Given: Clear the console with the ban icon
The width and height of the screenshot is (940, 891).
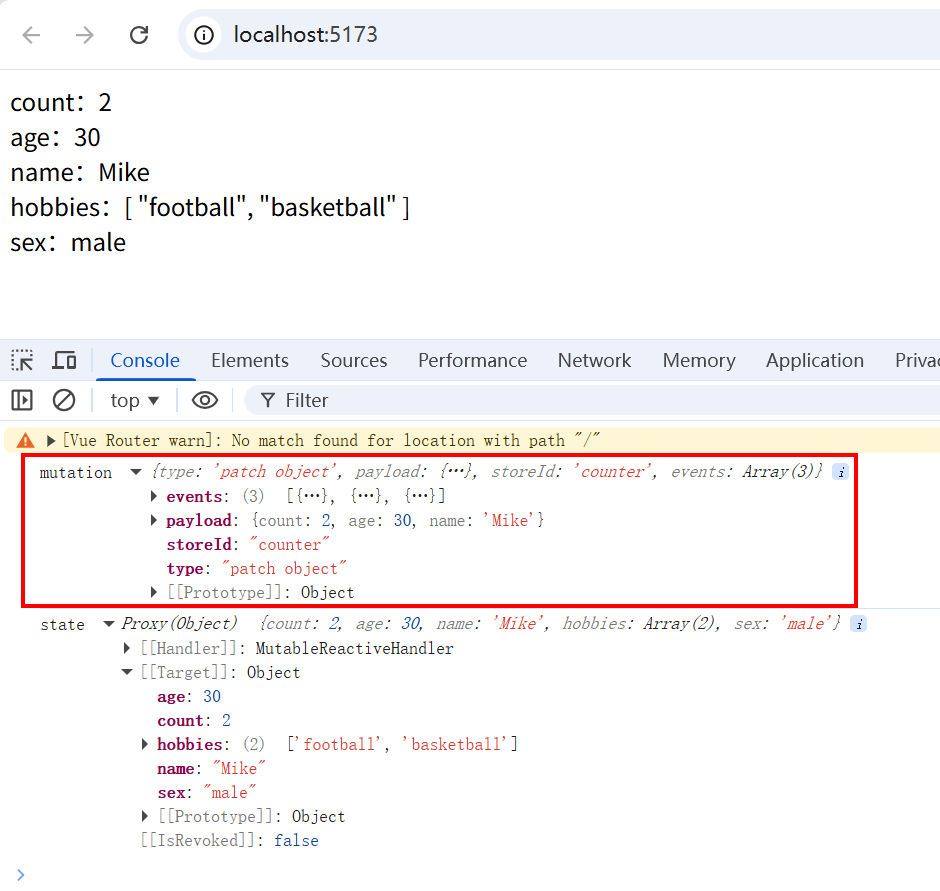Looking at the screenshot, I should tap(64, 400).
